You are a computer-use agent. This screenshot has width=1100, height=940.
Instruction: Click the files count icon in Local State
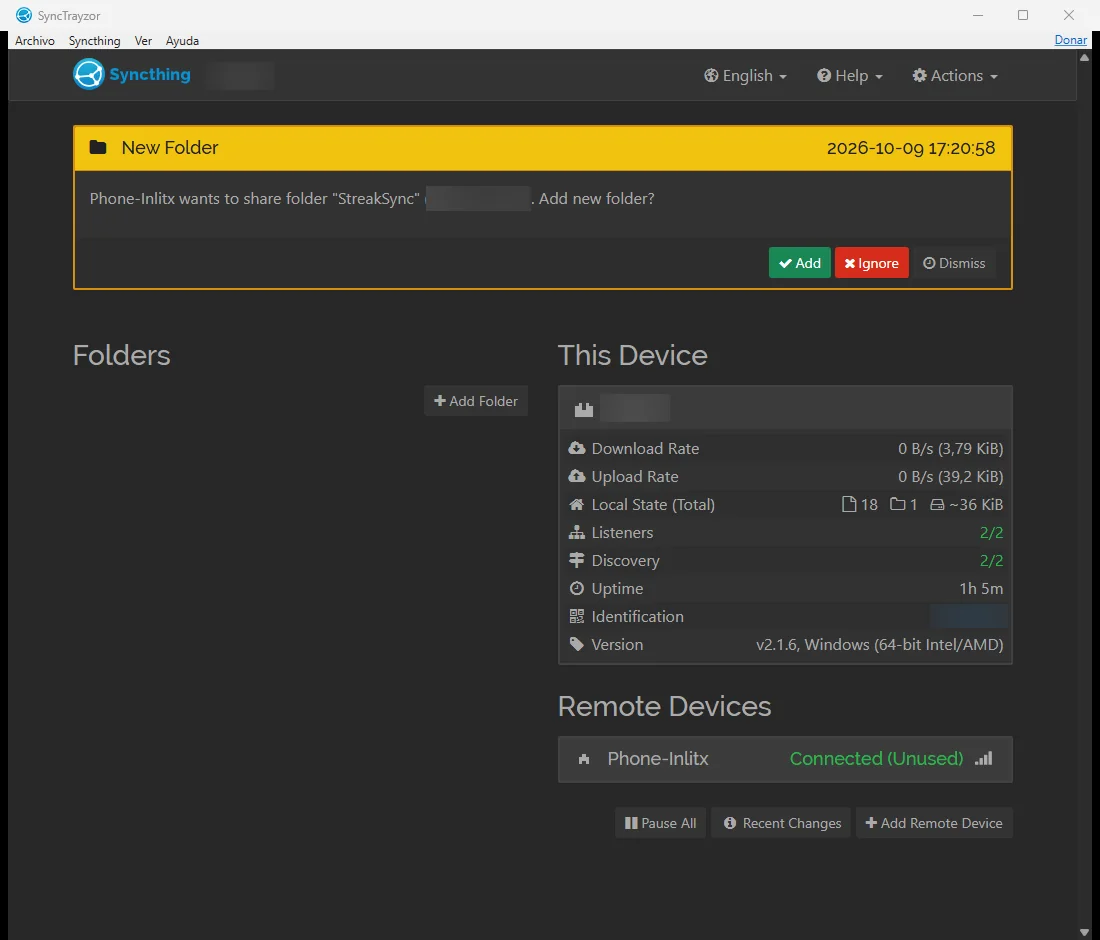(849, 504)
